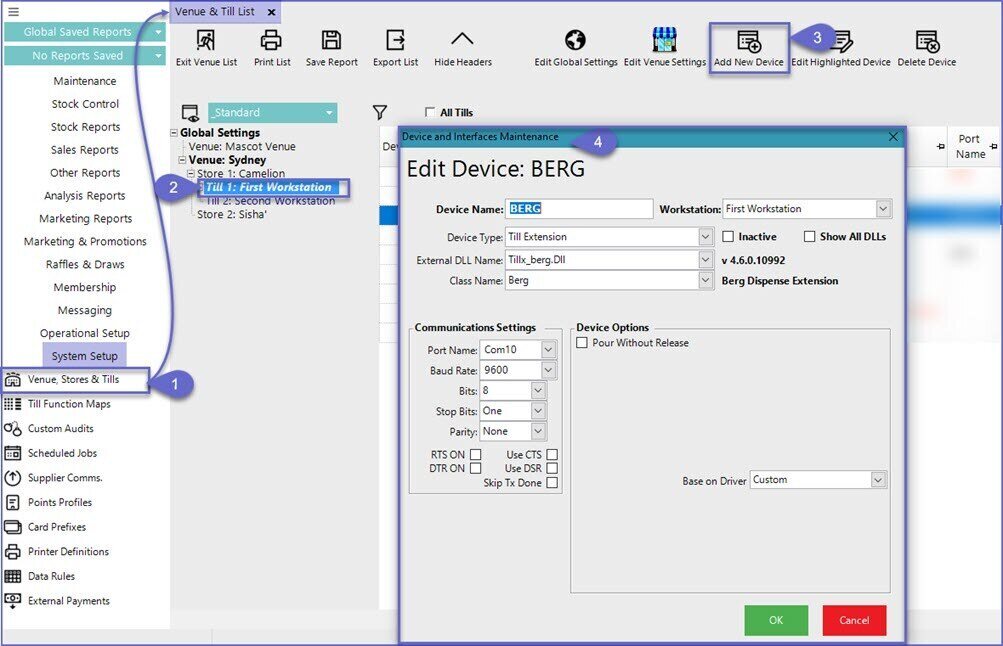Expand the Device Type combo box
Viewport: 1003px width, 646px height.
point(706,237)
